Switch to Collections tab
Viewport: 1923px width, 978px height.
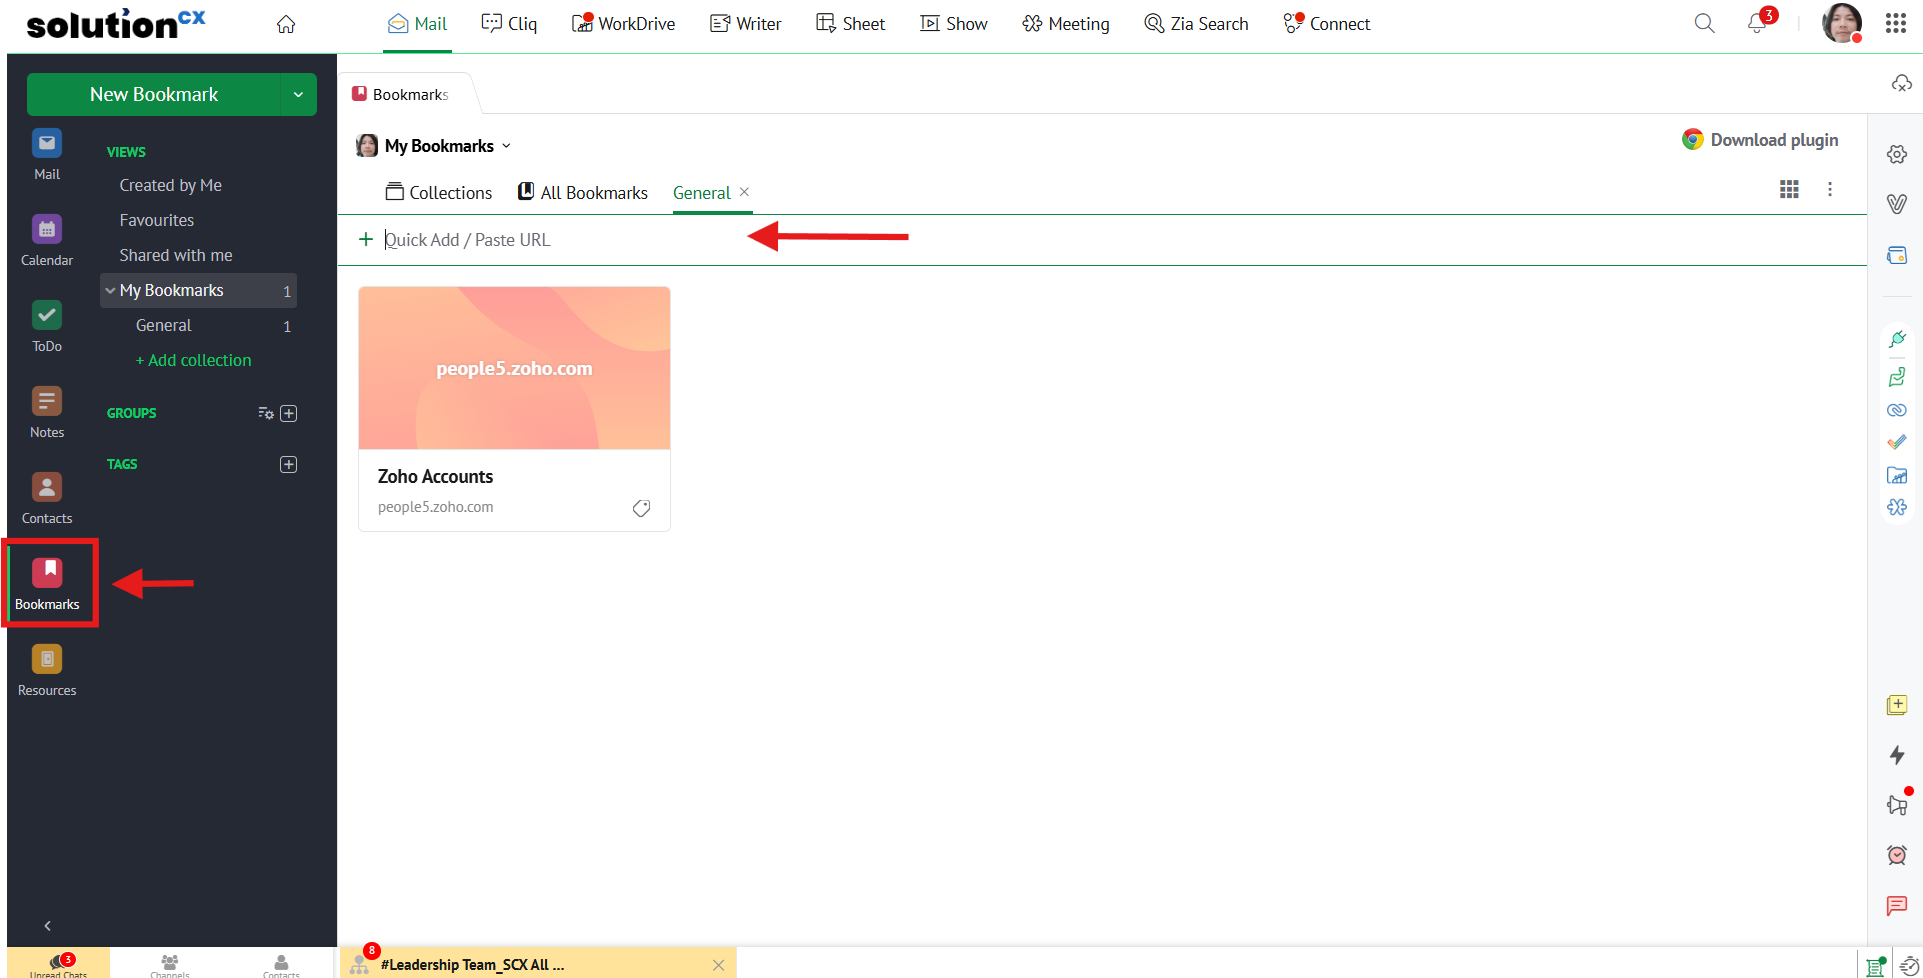click(439, 192)
